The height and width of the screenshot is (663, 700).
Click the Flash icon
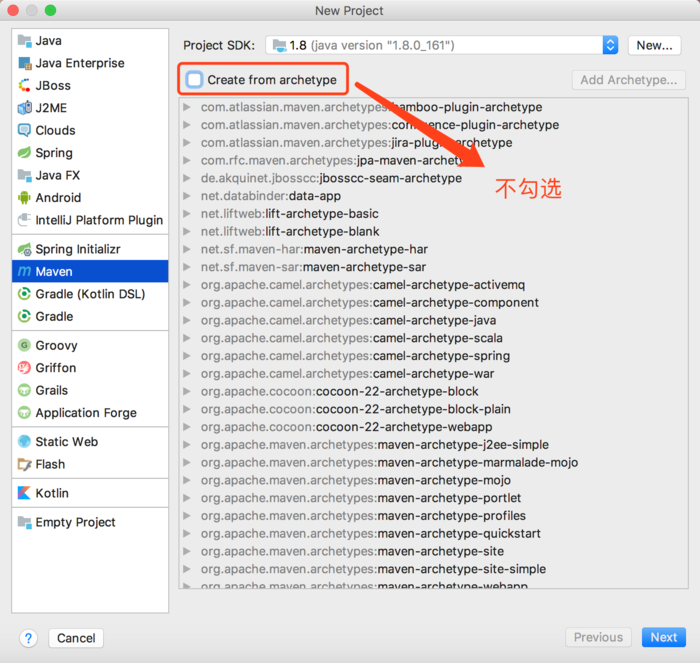(25, 464)
